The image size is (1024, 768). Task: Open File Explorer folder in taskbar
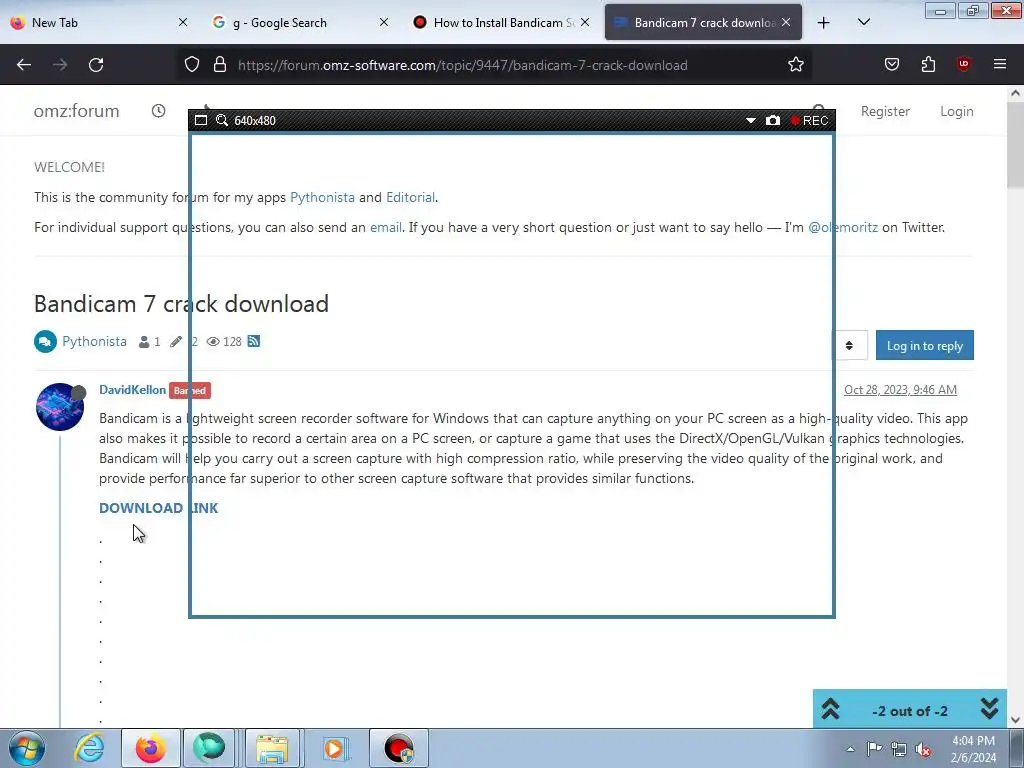coord(272,748)
